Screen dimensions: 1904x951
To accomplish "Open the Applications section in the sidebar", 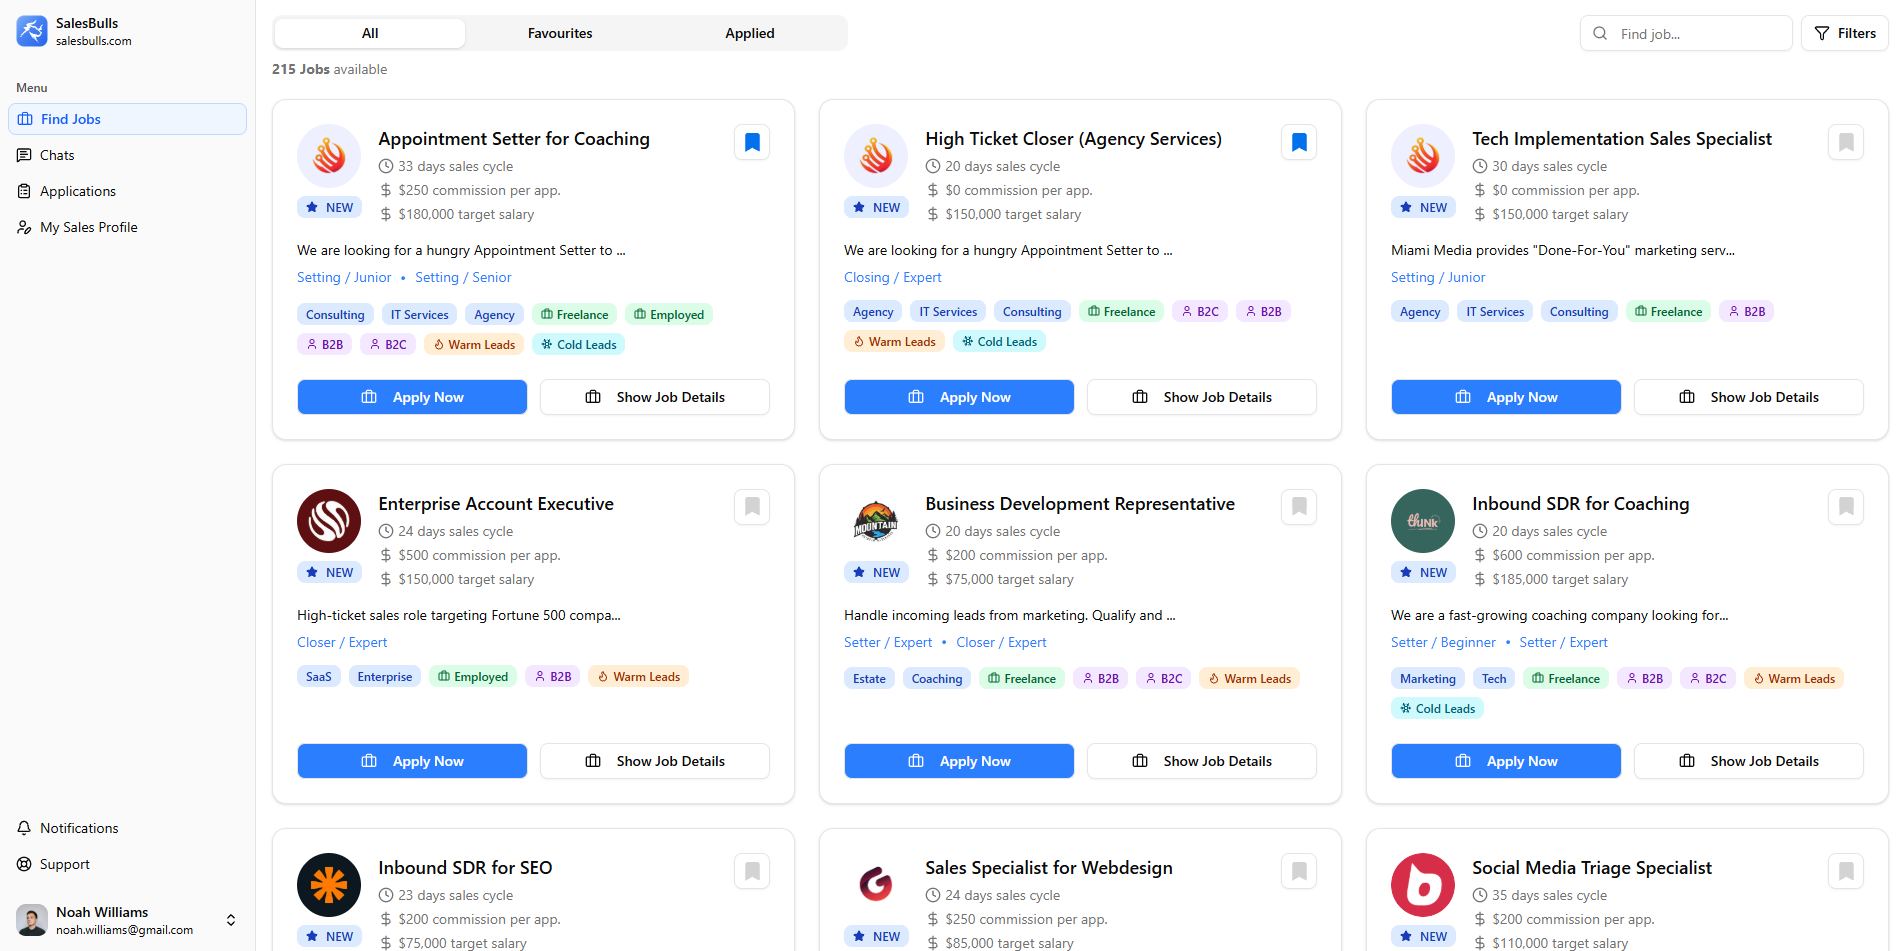I will 77,191.
